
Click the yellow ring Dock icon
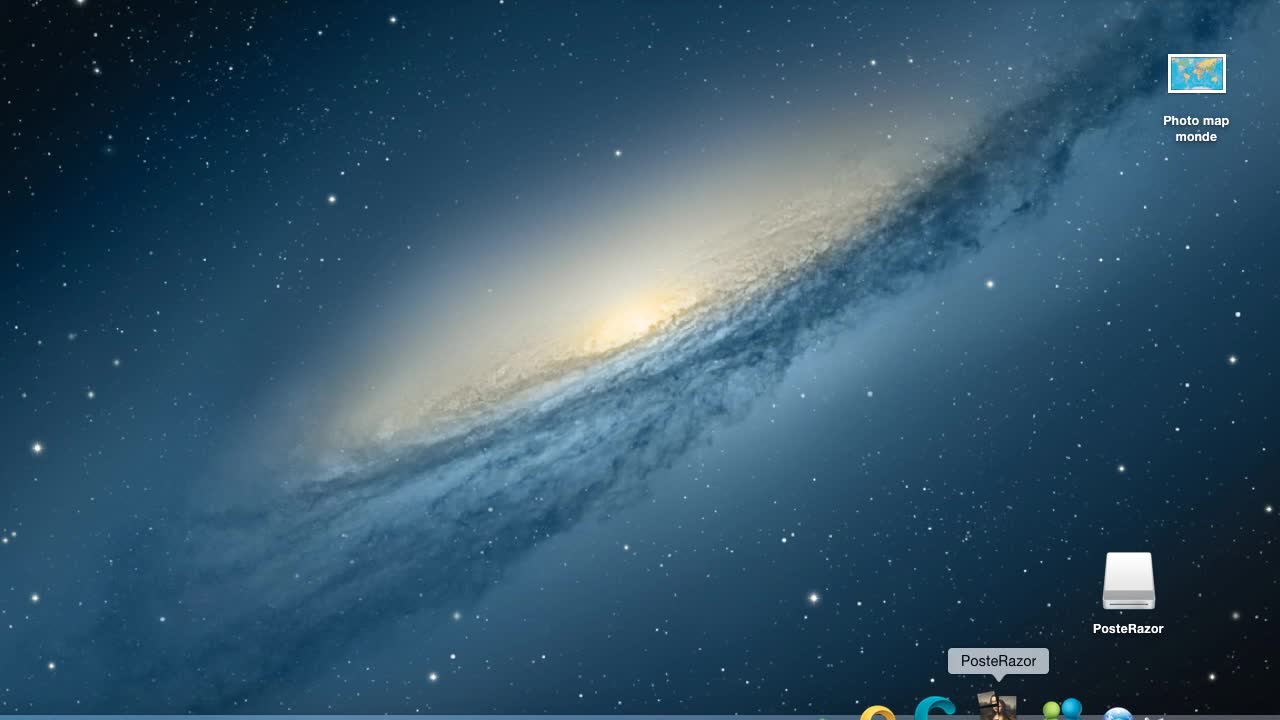tap(878, 713)
